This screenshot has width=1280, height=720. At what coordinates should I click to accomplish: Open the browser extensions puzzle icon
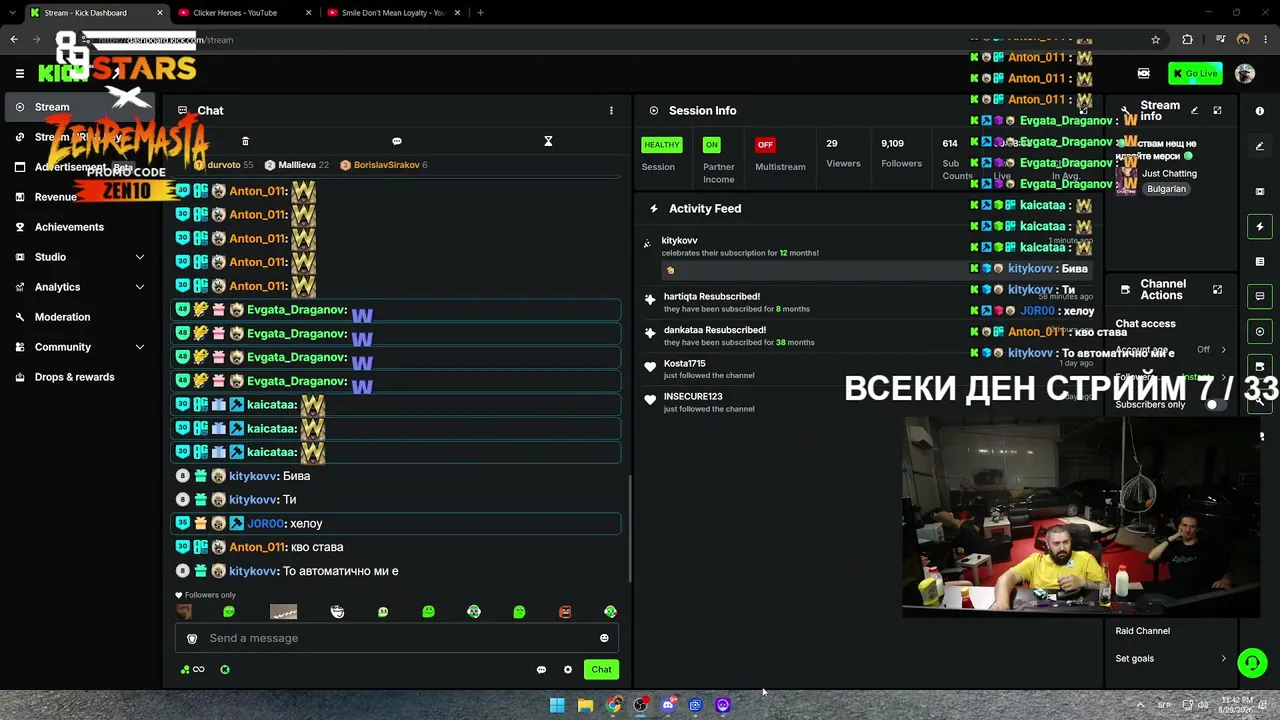(1187, 40)
